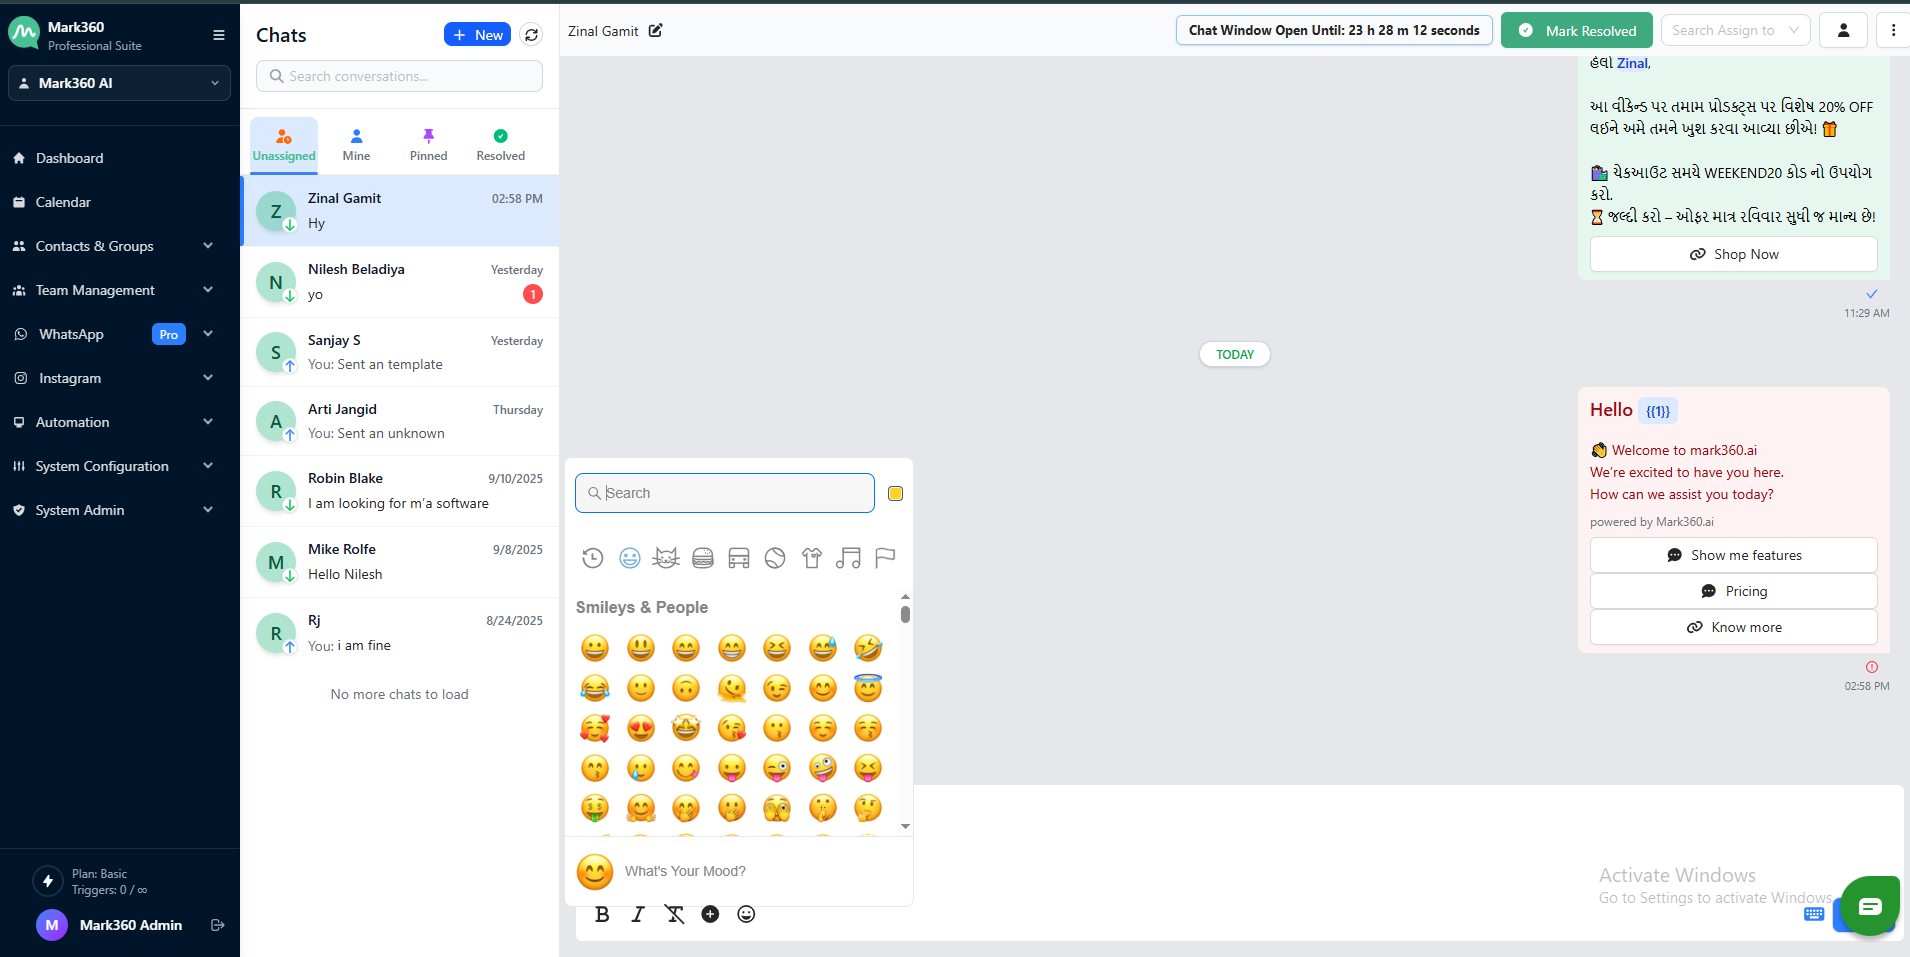Screen dimensions: 1910x957
Task: Open the Mark360 AI workspace dropdown
Action: pos(119,83)
